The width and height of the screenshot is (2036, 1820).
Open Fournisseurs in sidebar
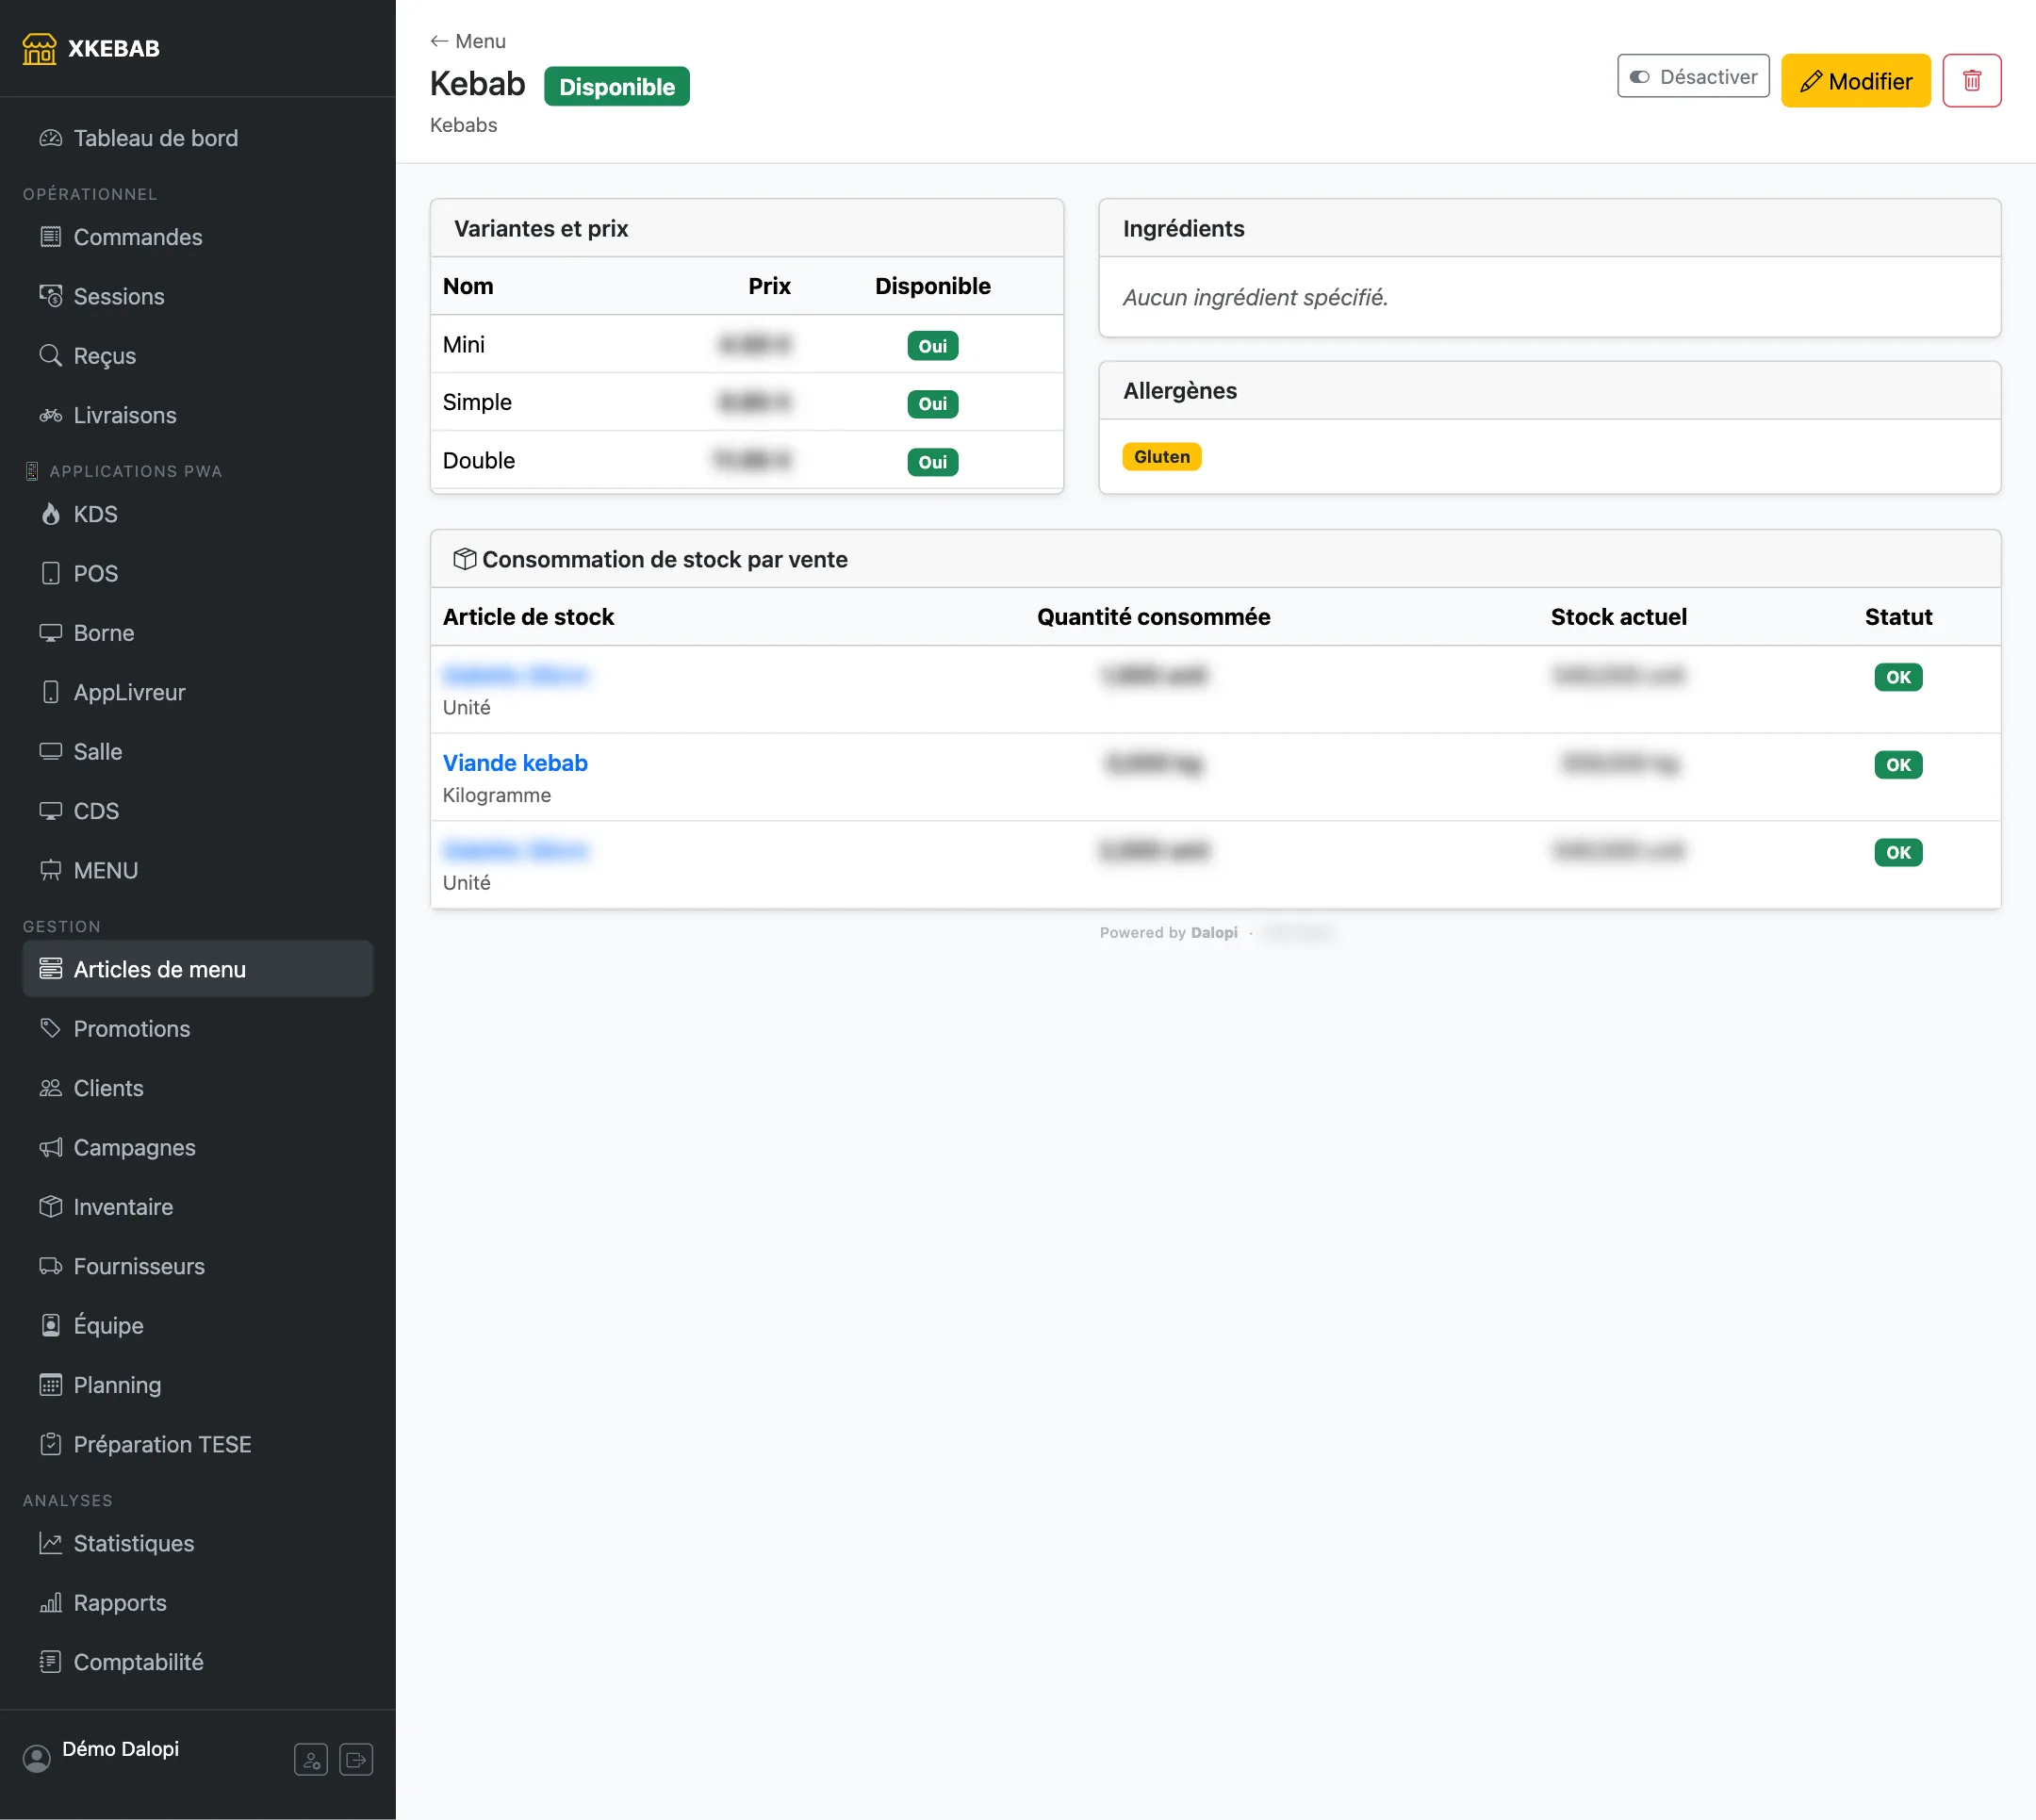coord(198,1266)
